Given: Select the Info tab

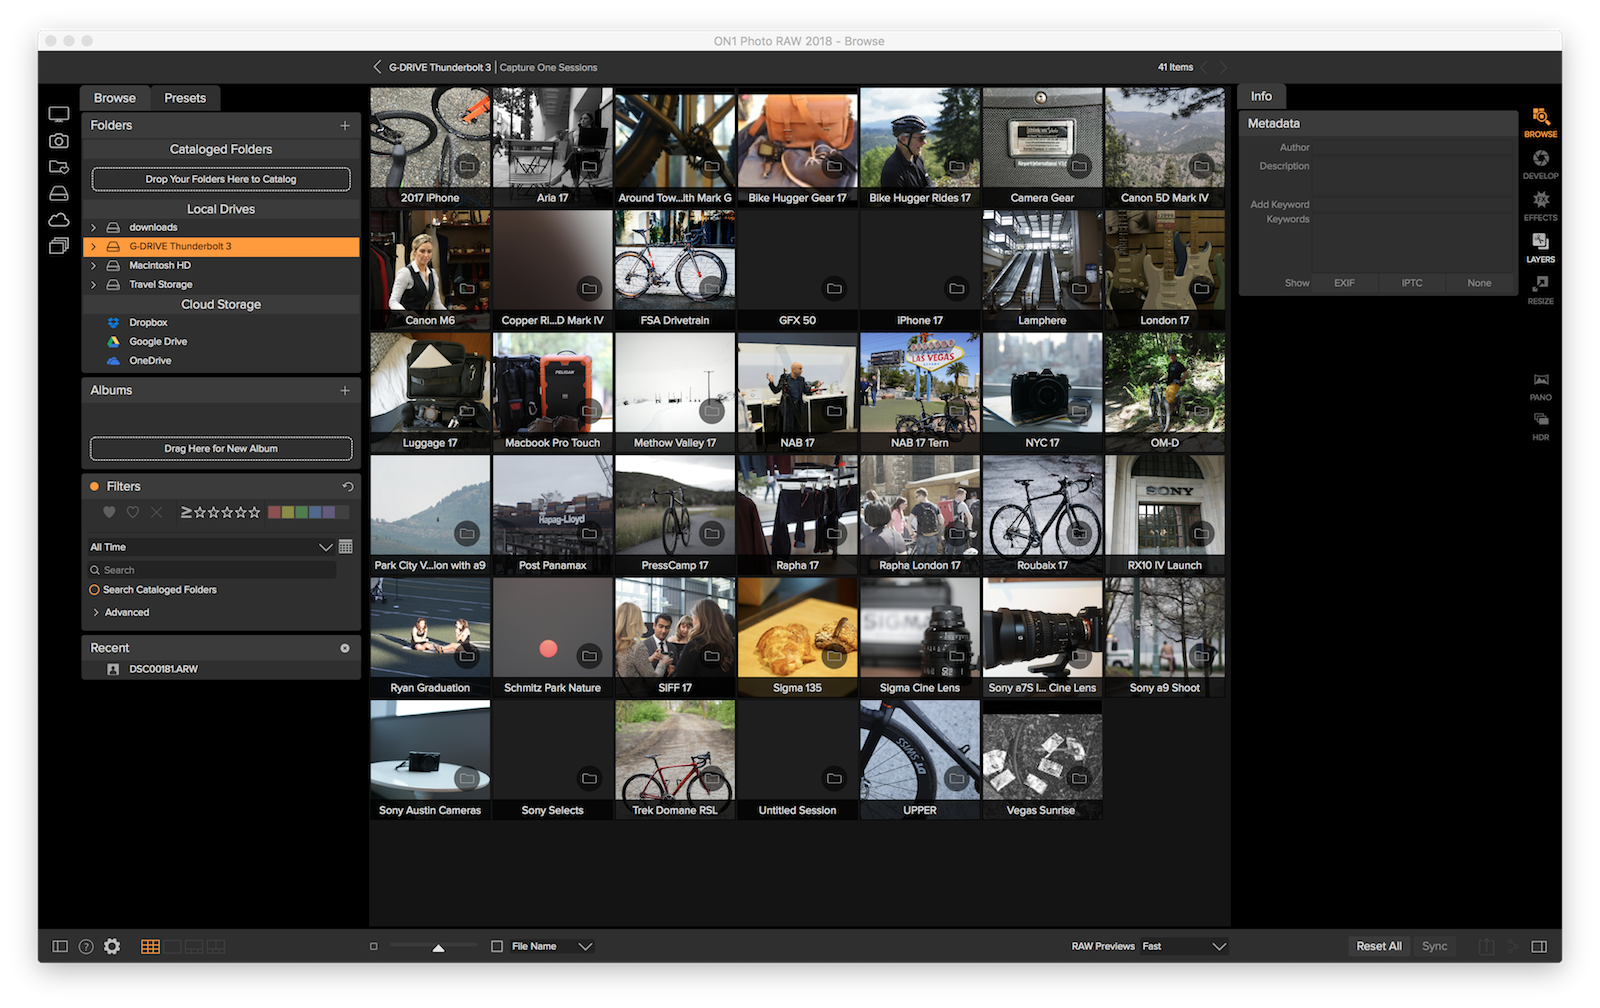Looking at the screenshot, I should (x=1262, y=96).
